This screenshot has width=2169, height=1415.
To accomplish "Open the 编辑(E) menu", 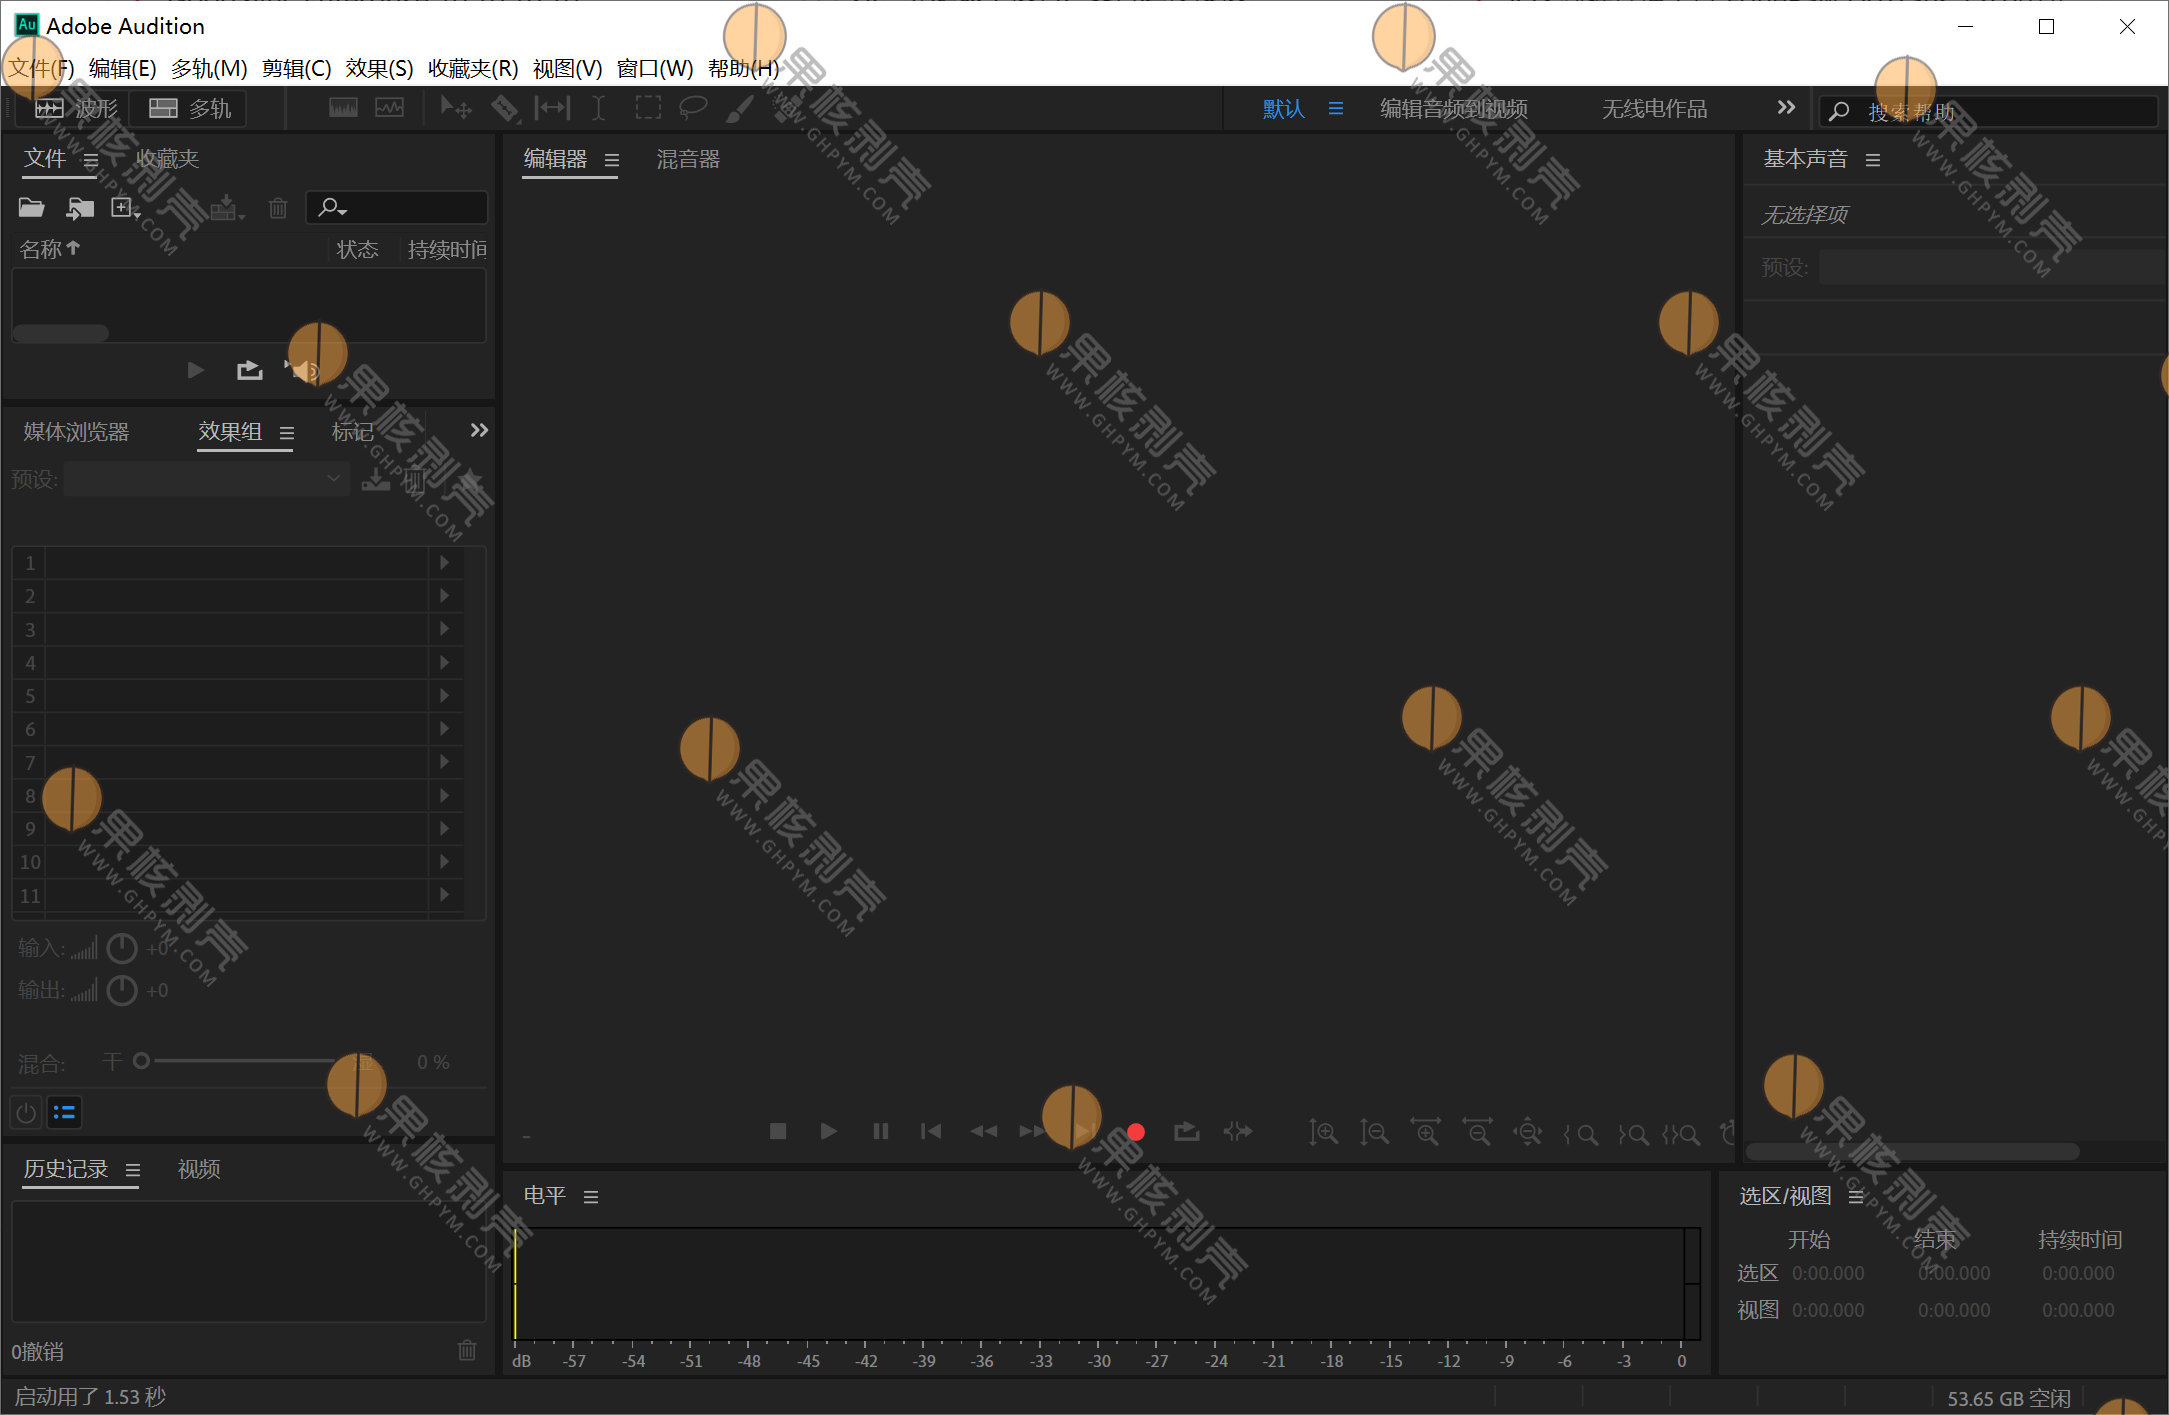I will (122, 68).
